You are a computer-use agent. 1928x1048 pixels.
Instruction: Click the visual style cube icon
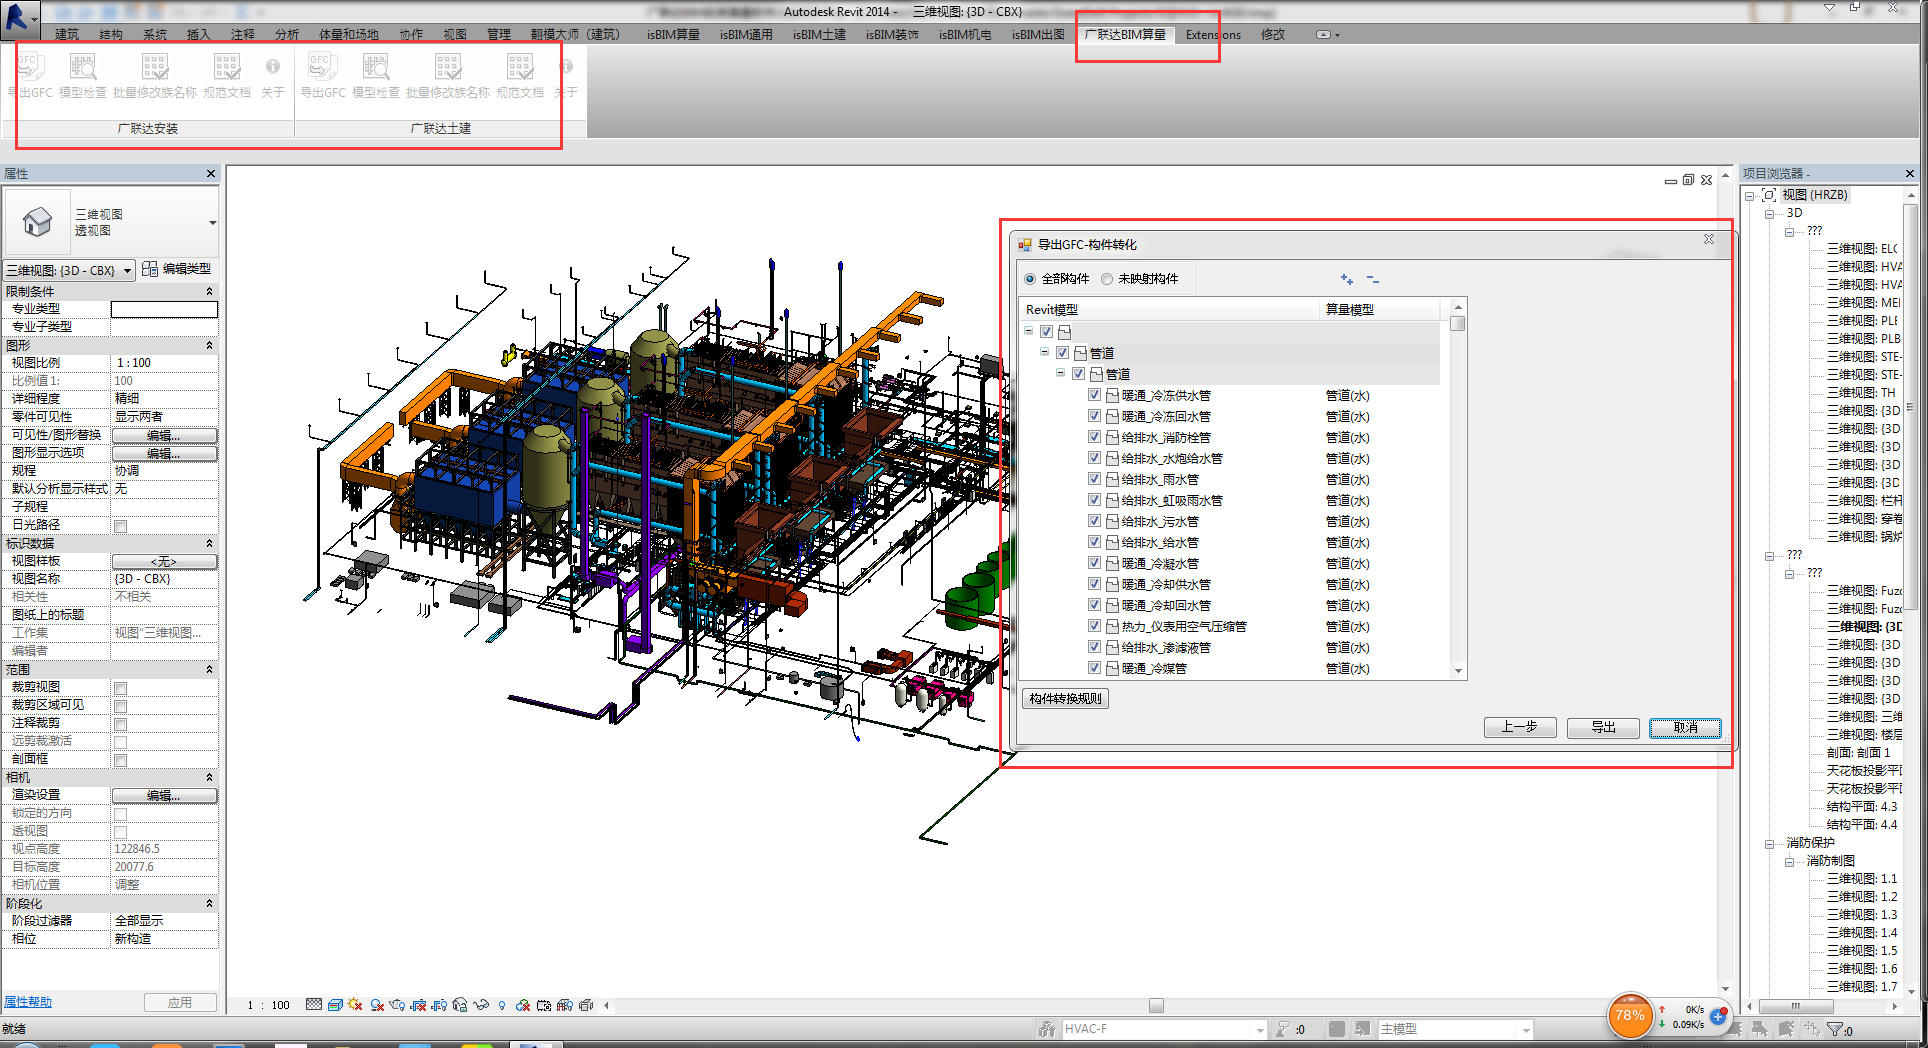click(335, 1005)
